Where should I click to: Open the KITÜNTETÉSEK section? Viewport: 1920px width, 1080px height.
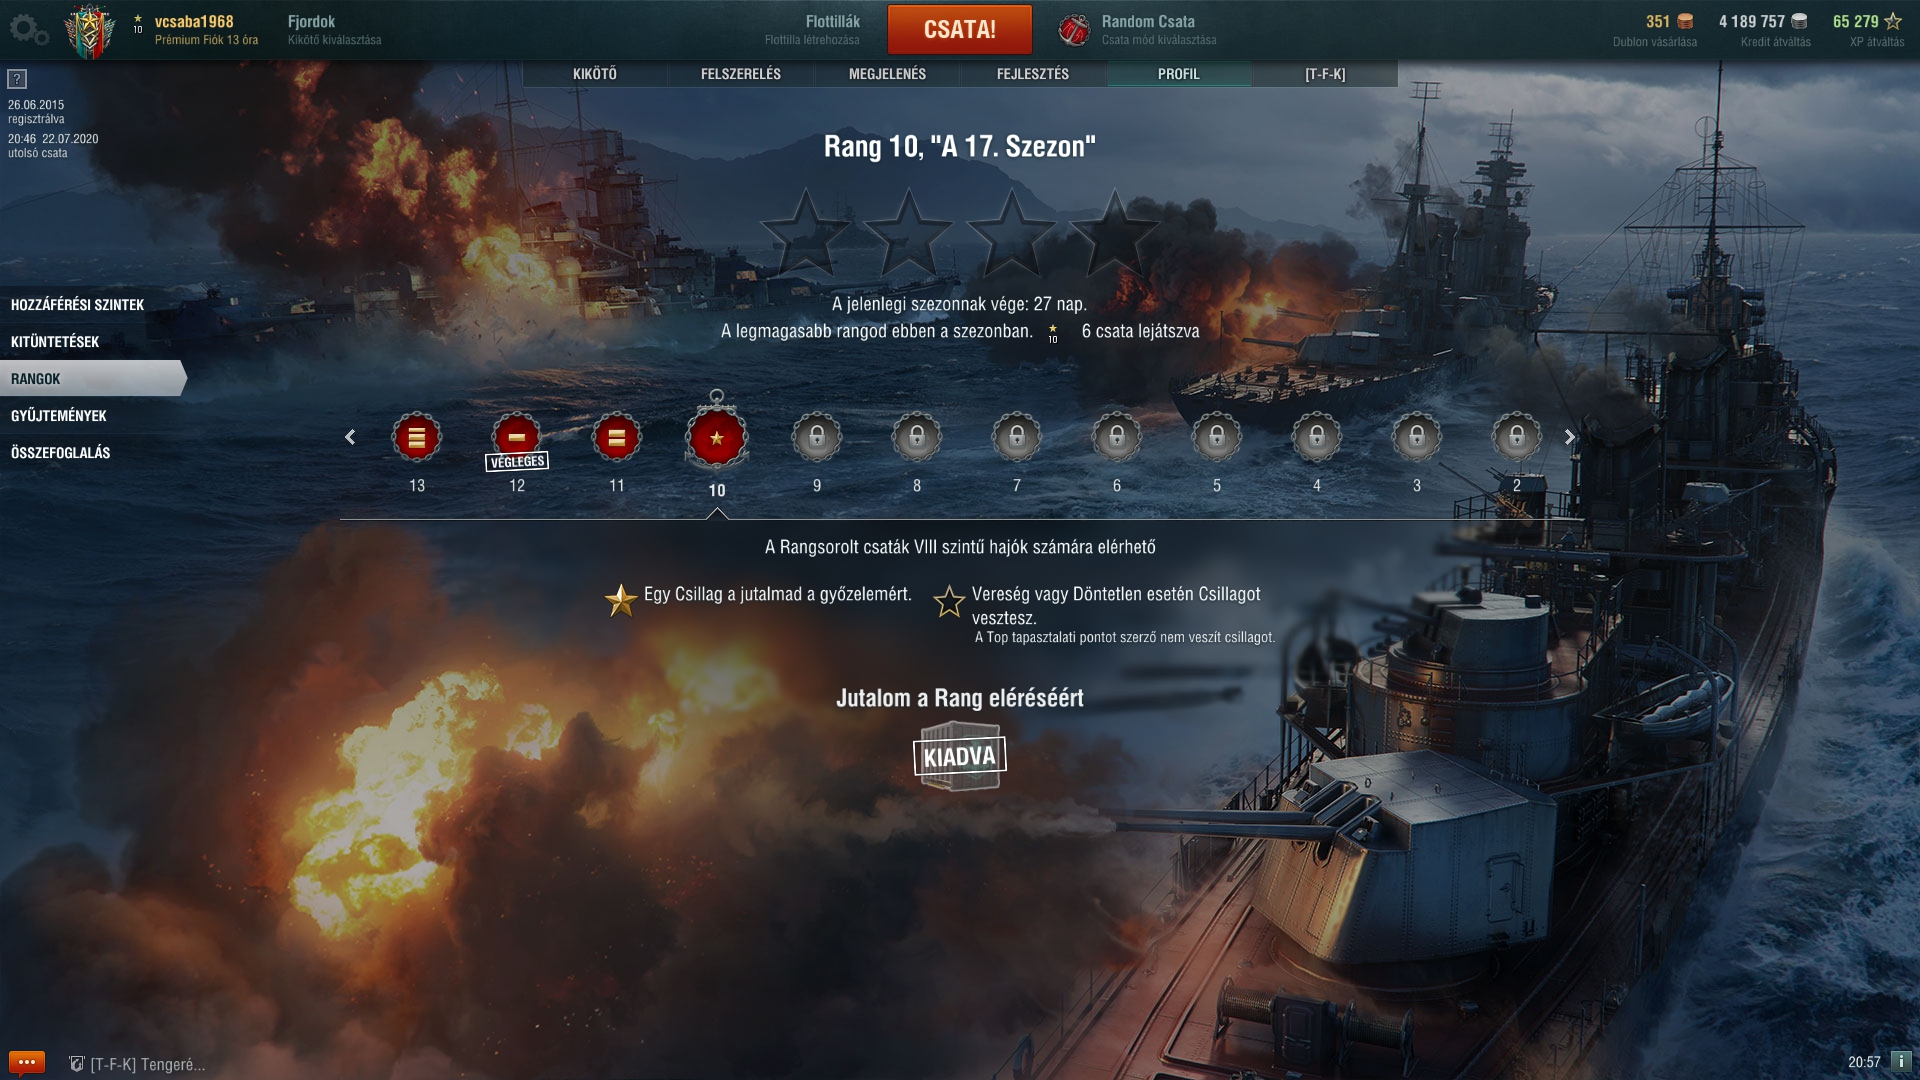click(55, 342)
